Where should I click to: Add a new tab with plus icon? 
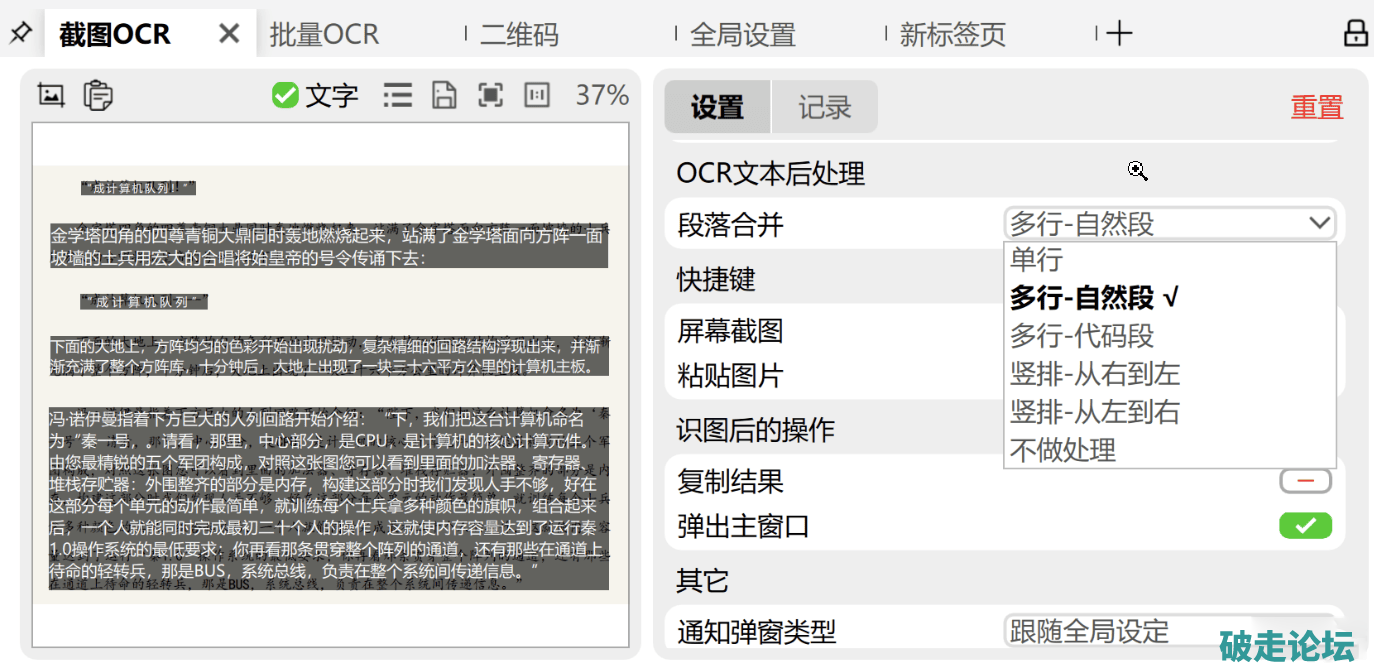pyautogui.click(x=1119, y=34)
